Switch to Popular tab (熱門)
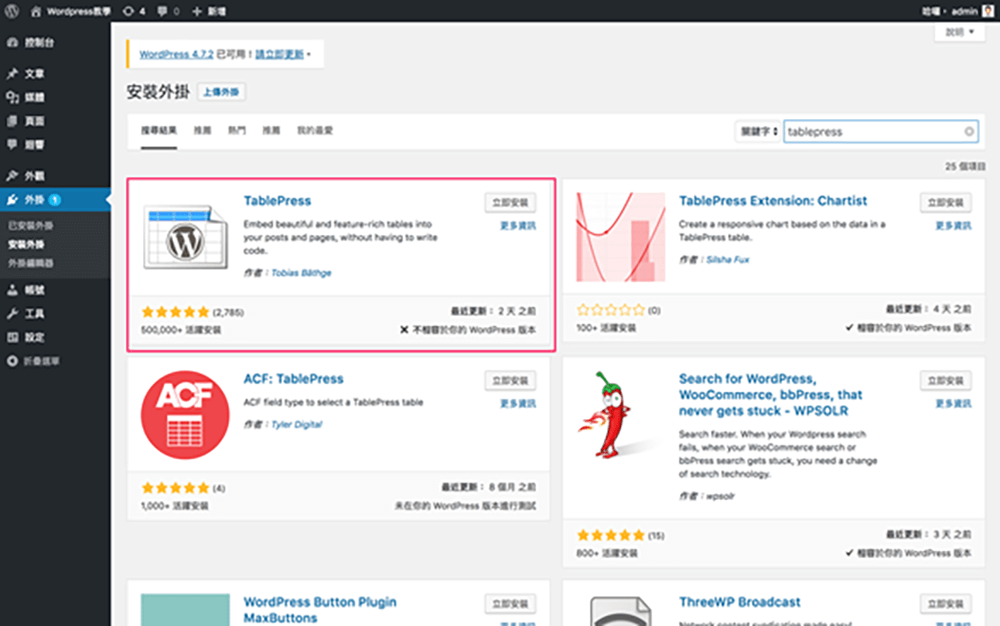Viewport: 1000px width, 626px height. coord(237,130)
